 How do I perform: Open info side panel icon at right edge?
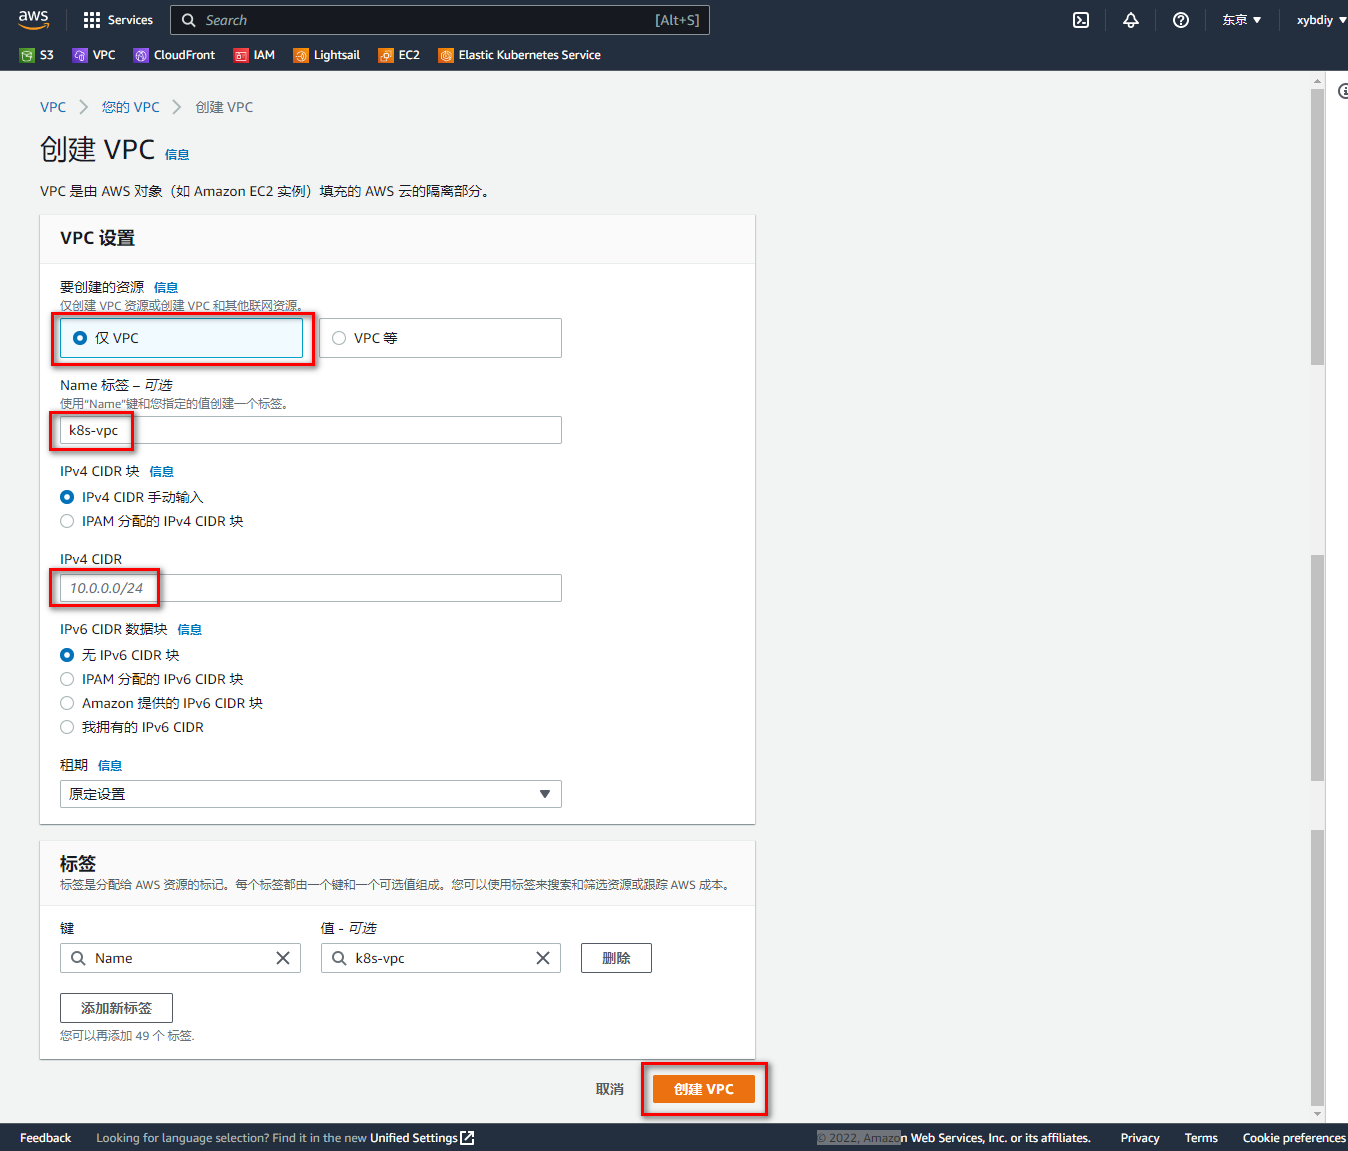[x=1343, y=91]
